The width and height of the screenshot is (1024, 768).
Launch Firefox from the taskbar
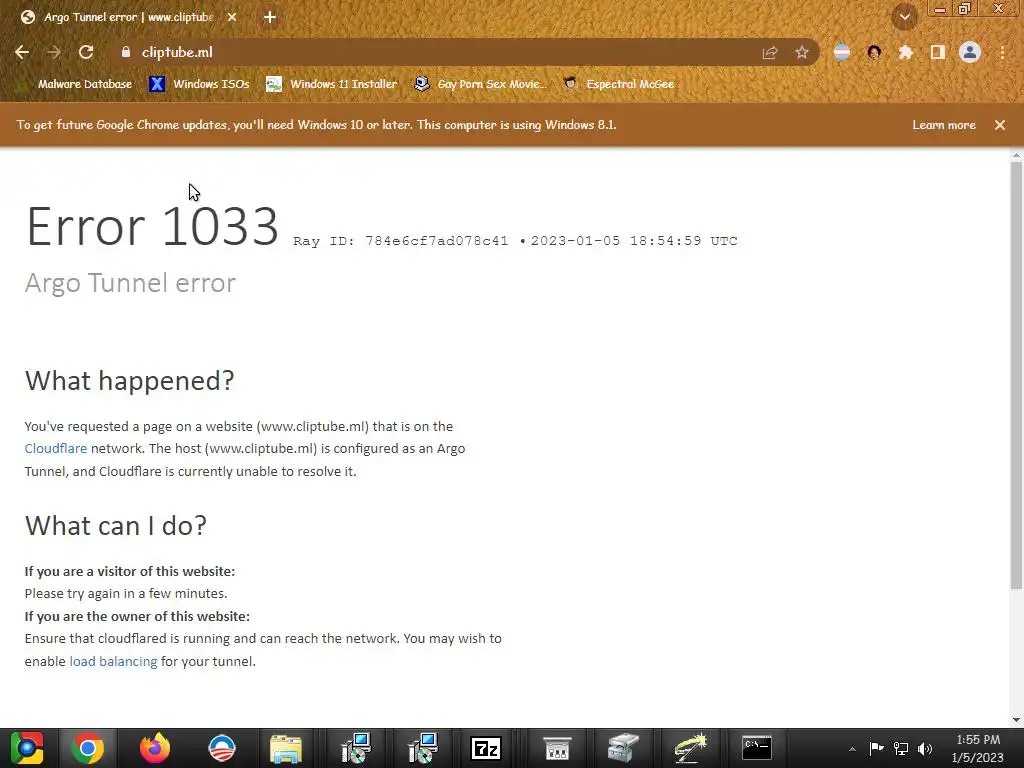click(155, 748)
